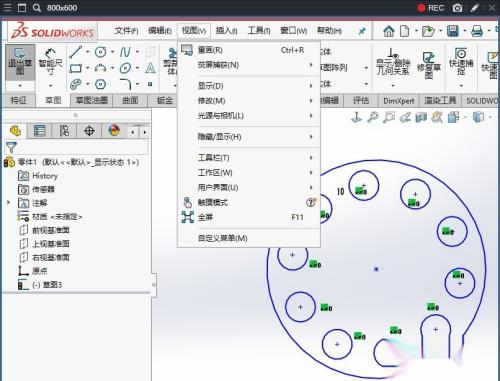Click the Zoom to Area magnifier icon
The height and width of the screenshot is (381, 500).
pos(389,117)
